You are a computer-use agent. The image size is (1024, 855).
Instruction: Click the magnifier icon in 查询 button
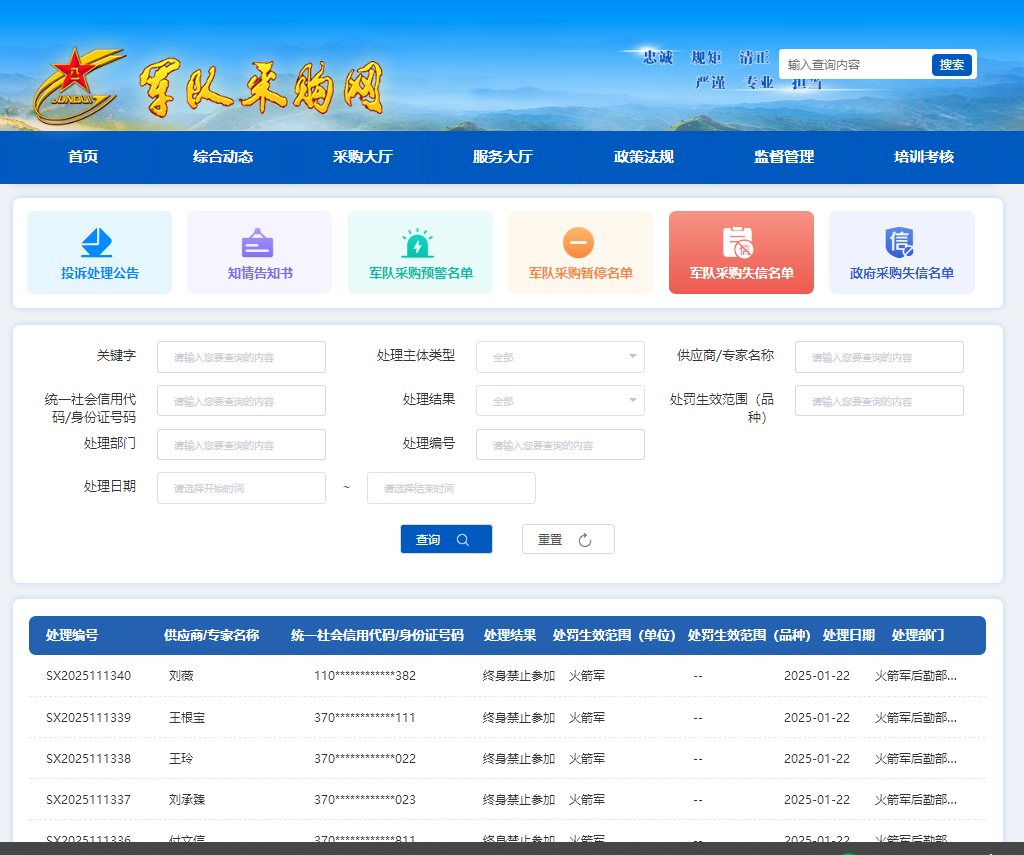(463, 540)
